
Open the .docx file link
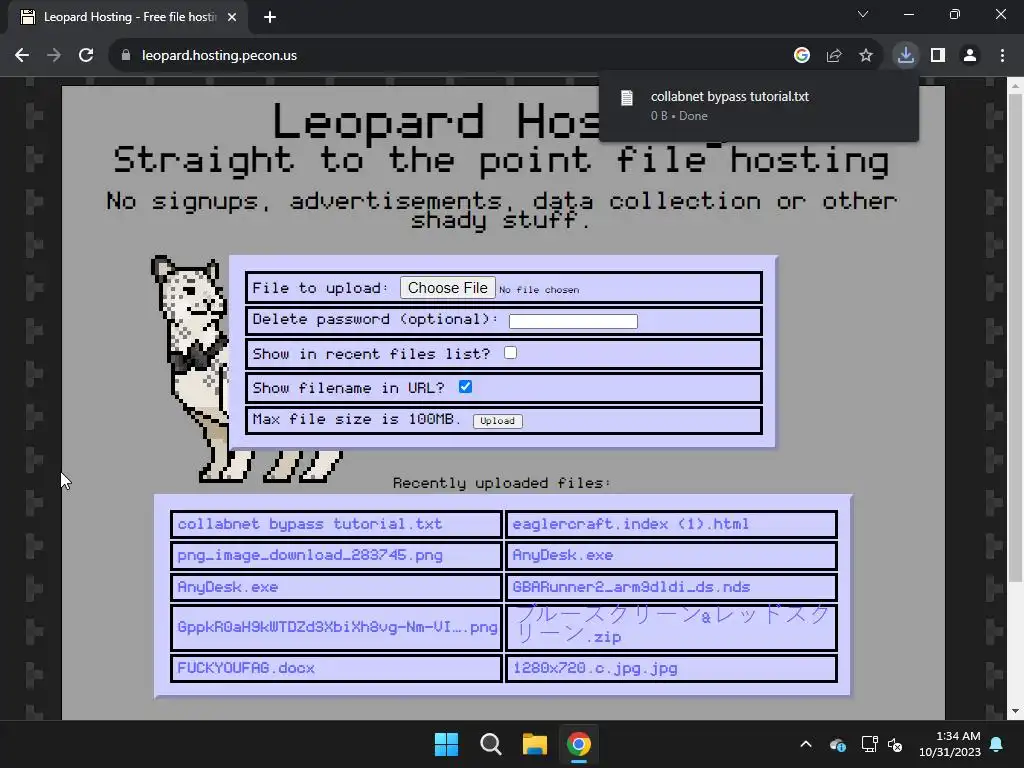point(246,668)
